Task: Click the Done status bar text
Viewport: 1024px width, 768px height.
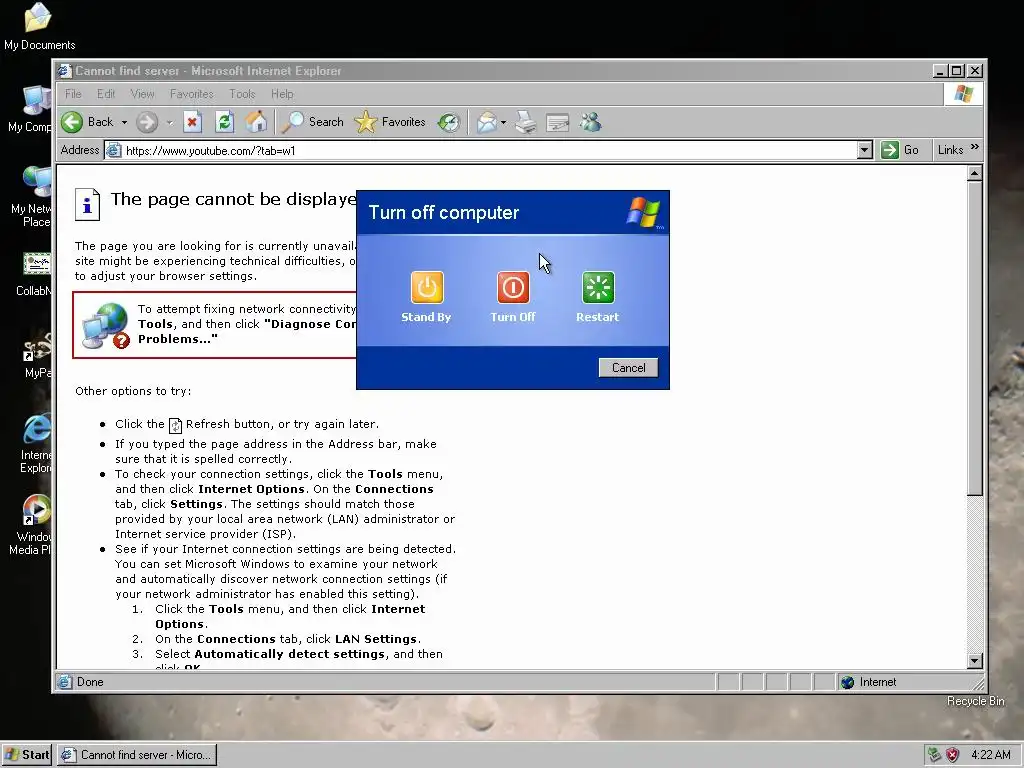Action: (90, 682)
